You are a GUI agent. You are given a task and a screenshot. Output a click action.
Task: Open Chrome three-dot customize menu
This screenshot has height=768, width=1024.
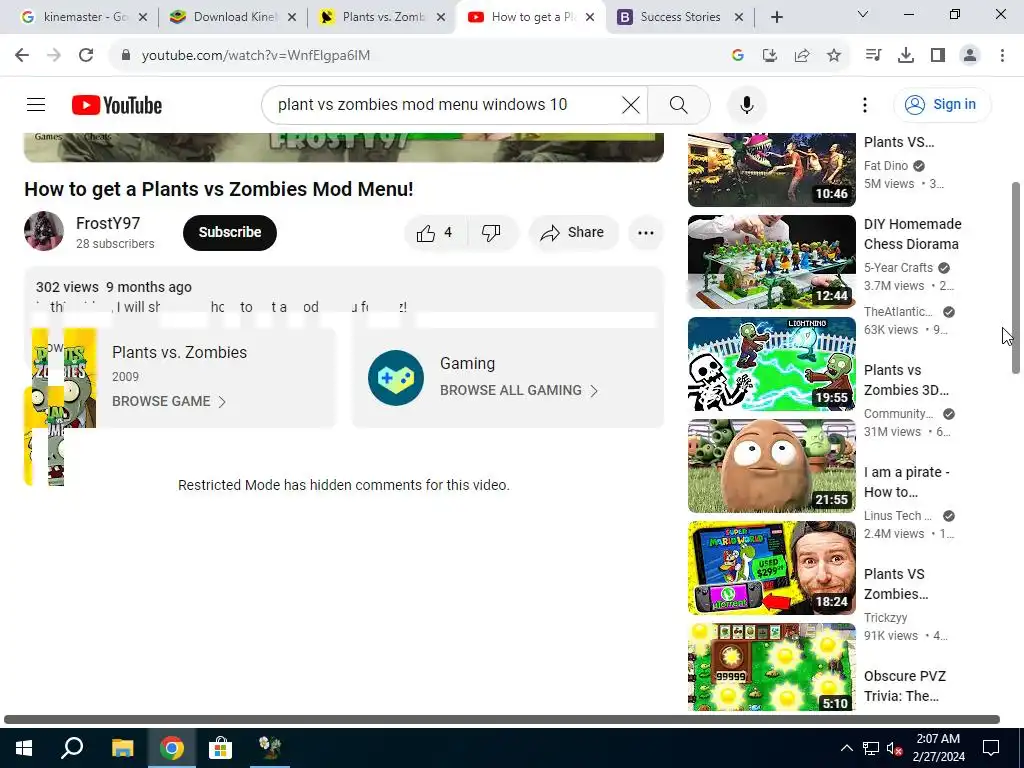click(1002, 56)
